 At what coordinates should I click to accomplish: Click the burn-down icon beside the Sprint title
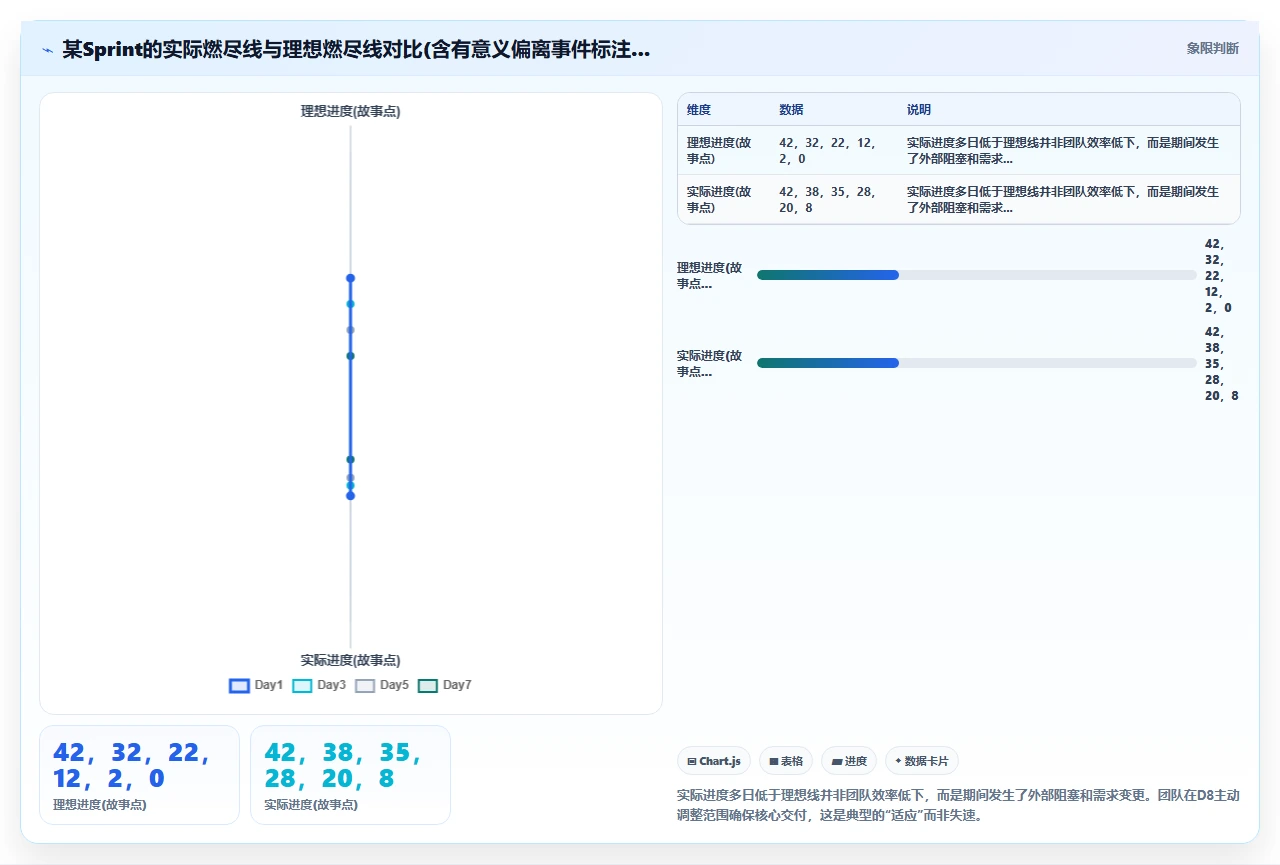(47, 50)
